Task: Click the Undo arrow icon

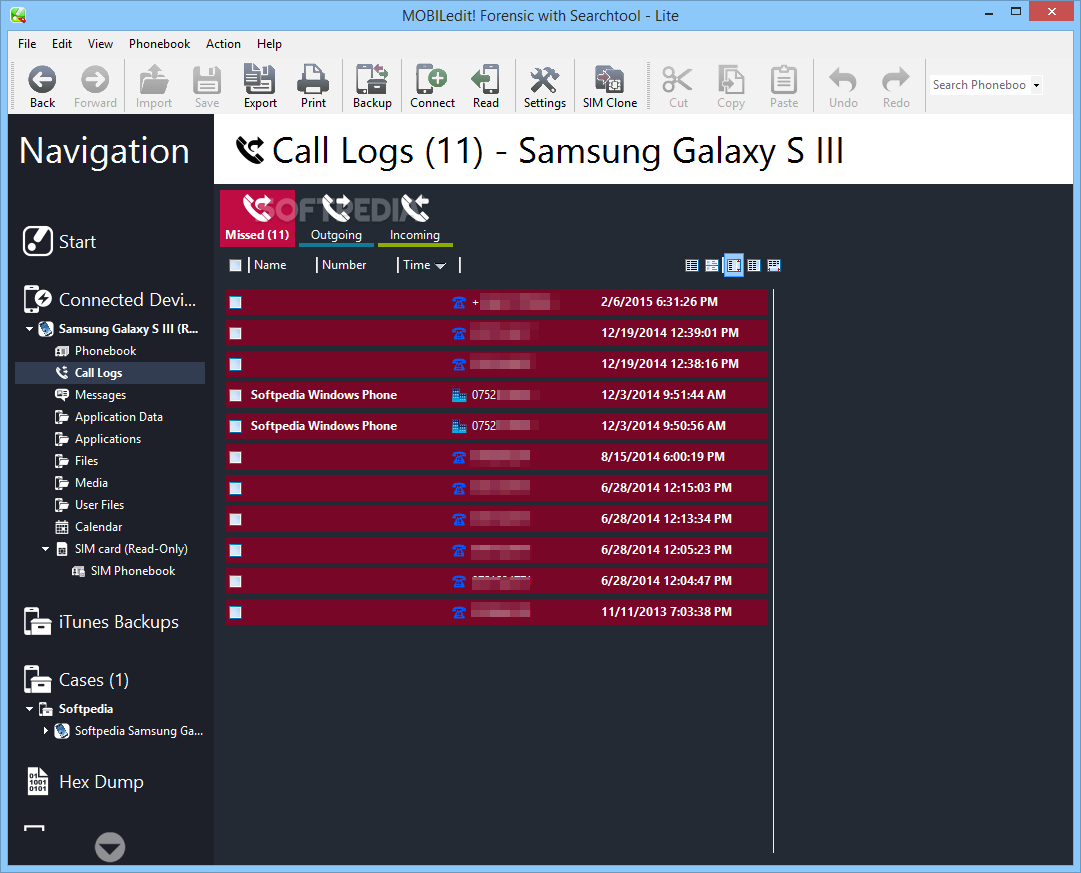Action: 842,80
